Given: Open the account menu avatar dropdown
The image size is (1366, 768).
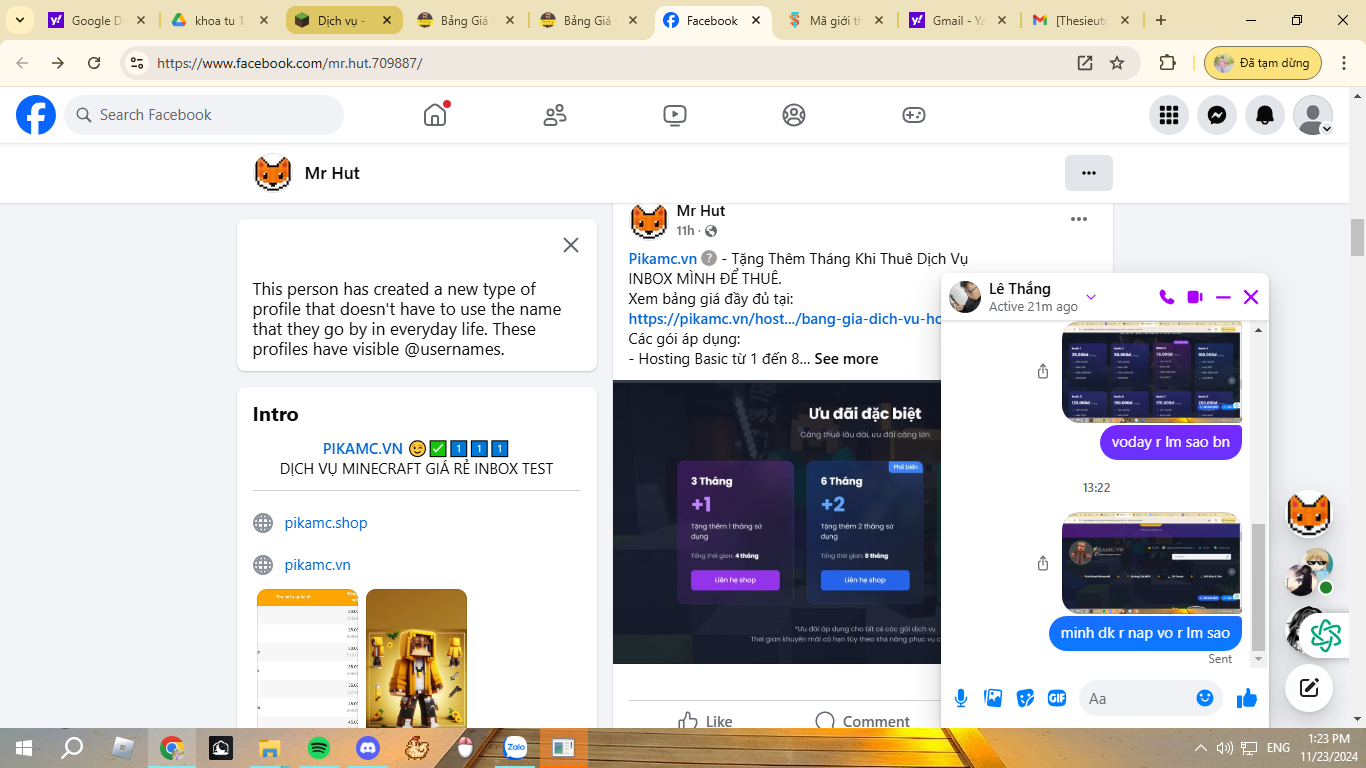Looking at the screenshot, I should coord(1313,115).
